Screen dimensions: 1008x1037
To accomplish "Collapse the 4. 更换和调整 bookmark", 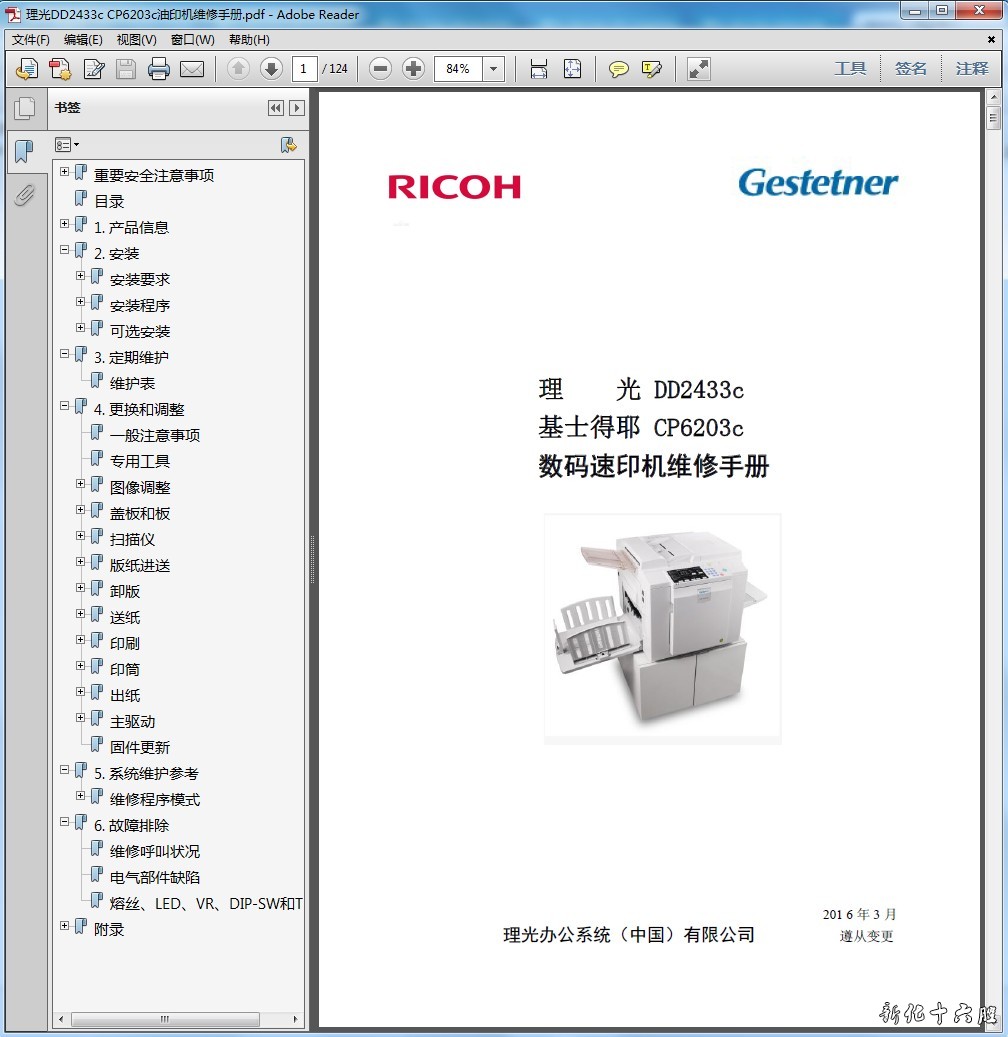I will (65, 406).
